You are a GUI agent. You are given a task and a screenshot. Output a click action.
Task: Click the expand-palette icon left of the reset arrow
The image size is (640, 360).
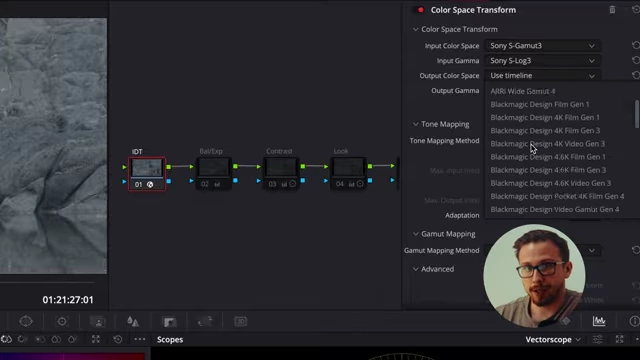click(96, 339)
